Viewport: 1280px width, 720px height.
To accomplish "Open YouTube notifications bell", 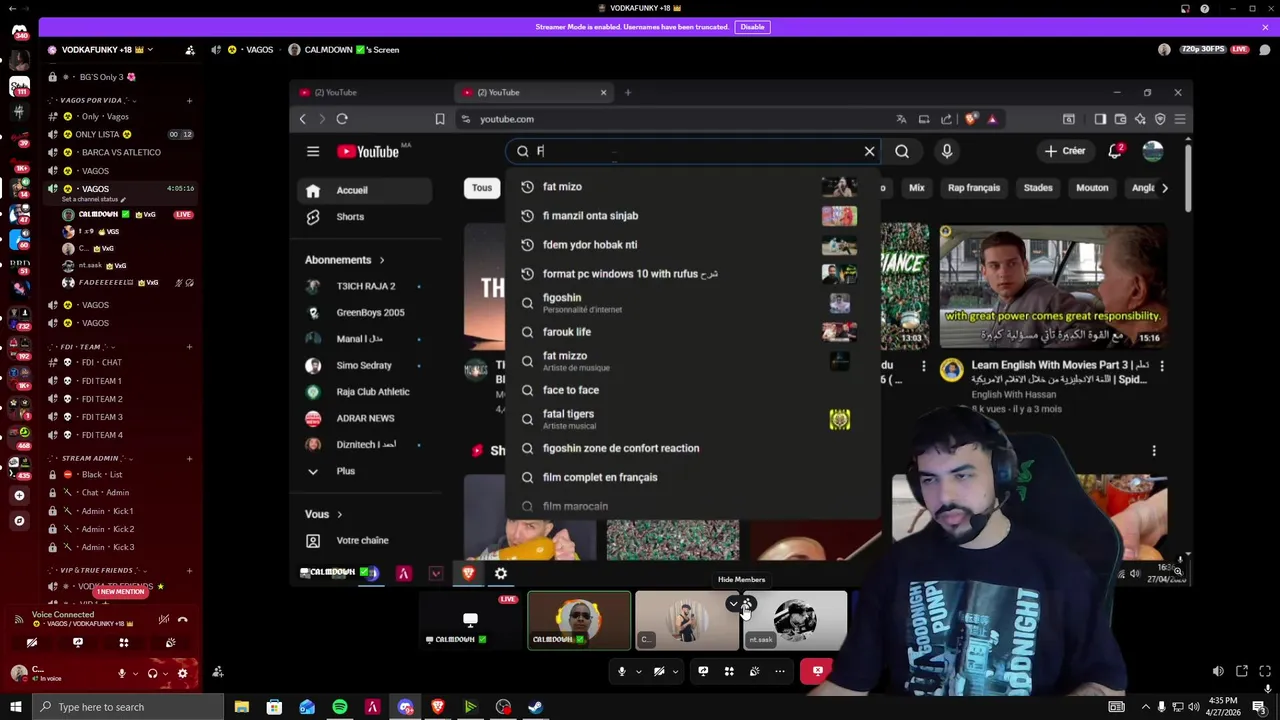I will (x=1115, y=151).
